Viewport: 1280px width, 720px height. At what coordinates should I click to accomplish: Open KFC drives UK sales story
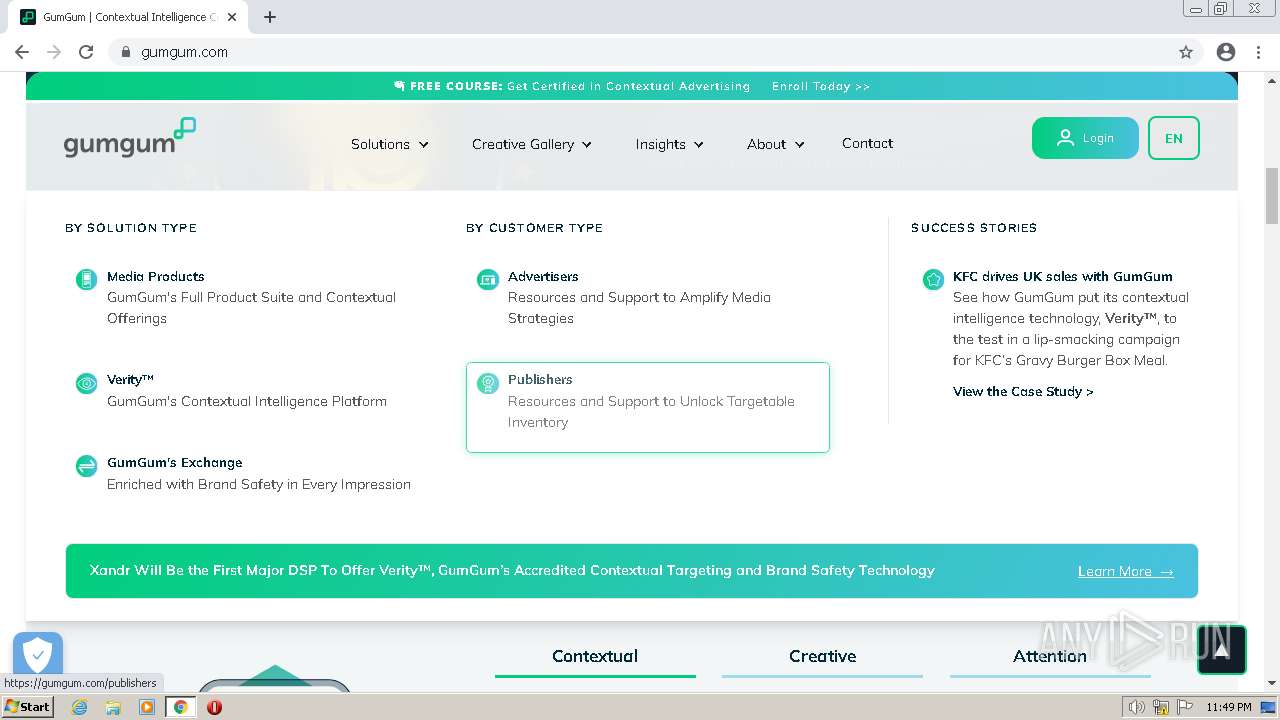pos(1063,276)
